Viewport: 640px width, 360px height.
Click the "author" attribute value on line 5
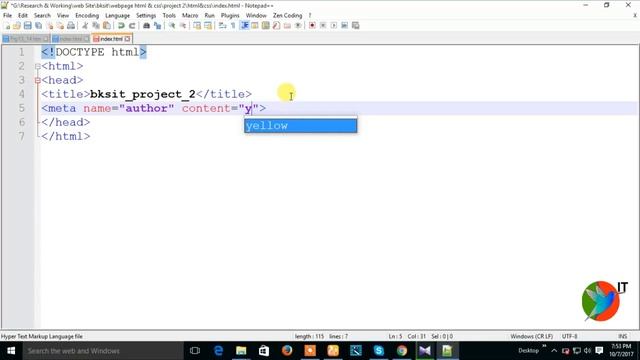click(146, 109)
